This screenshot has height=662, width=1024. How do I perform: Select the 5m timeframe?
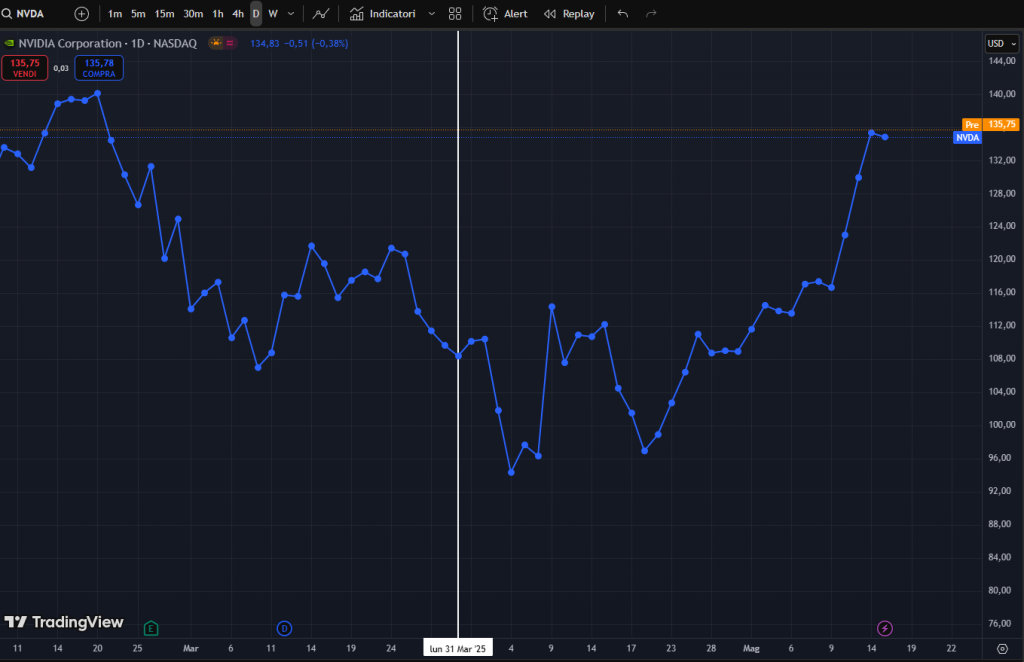tap(138, 14)
